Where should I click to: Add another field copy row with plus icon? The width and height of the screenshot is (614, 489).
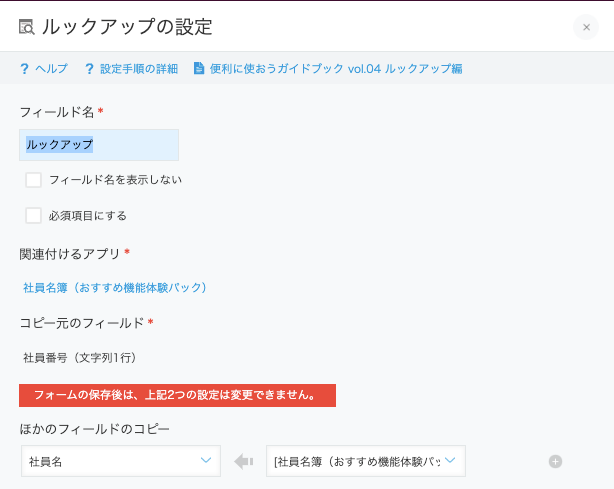(555, 462)
